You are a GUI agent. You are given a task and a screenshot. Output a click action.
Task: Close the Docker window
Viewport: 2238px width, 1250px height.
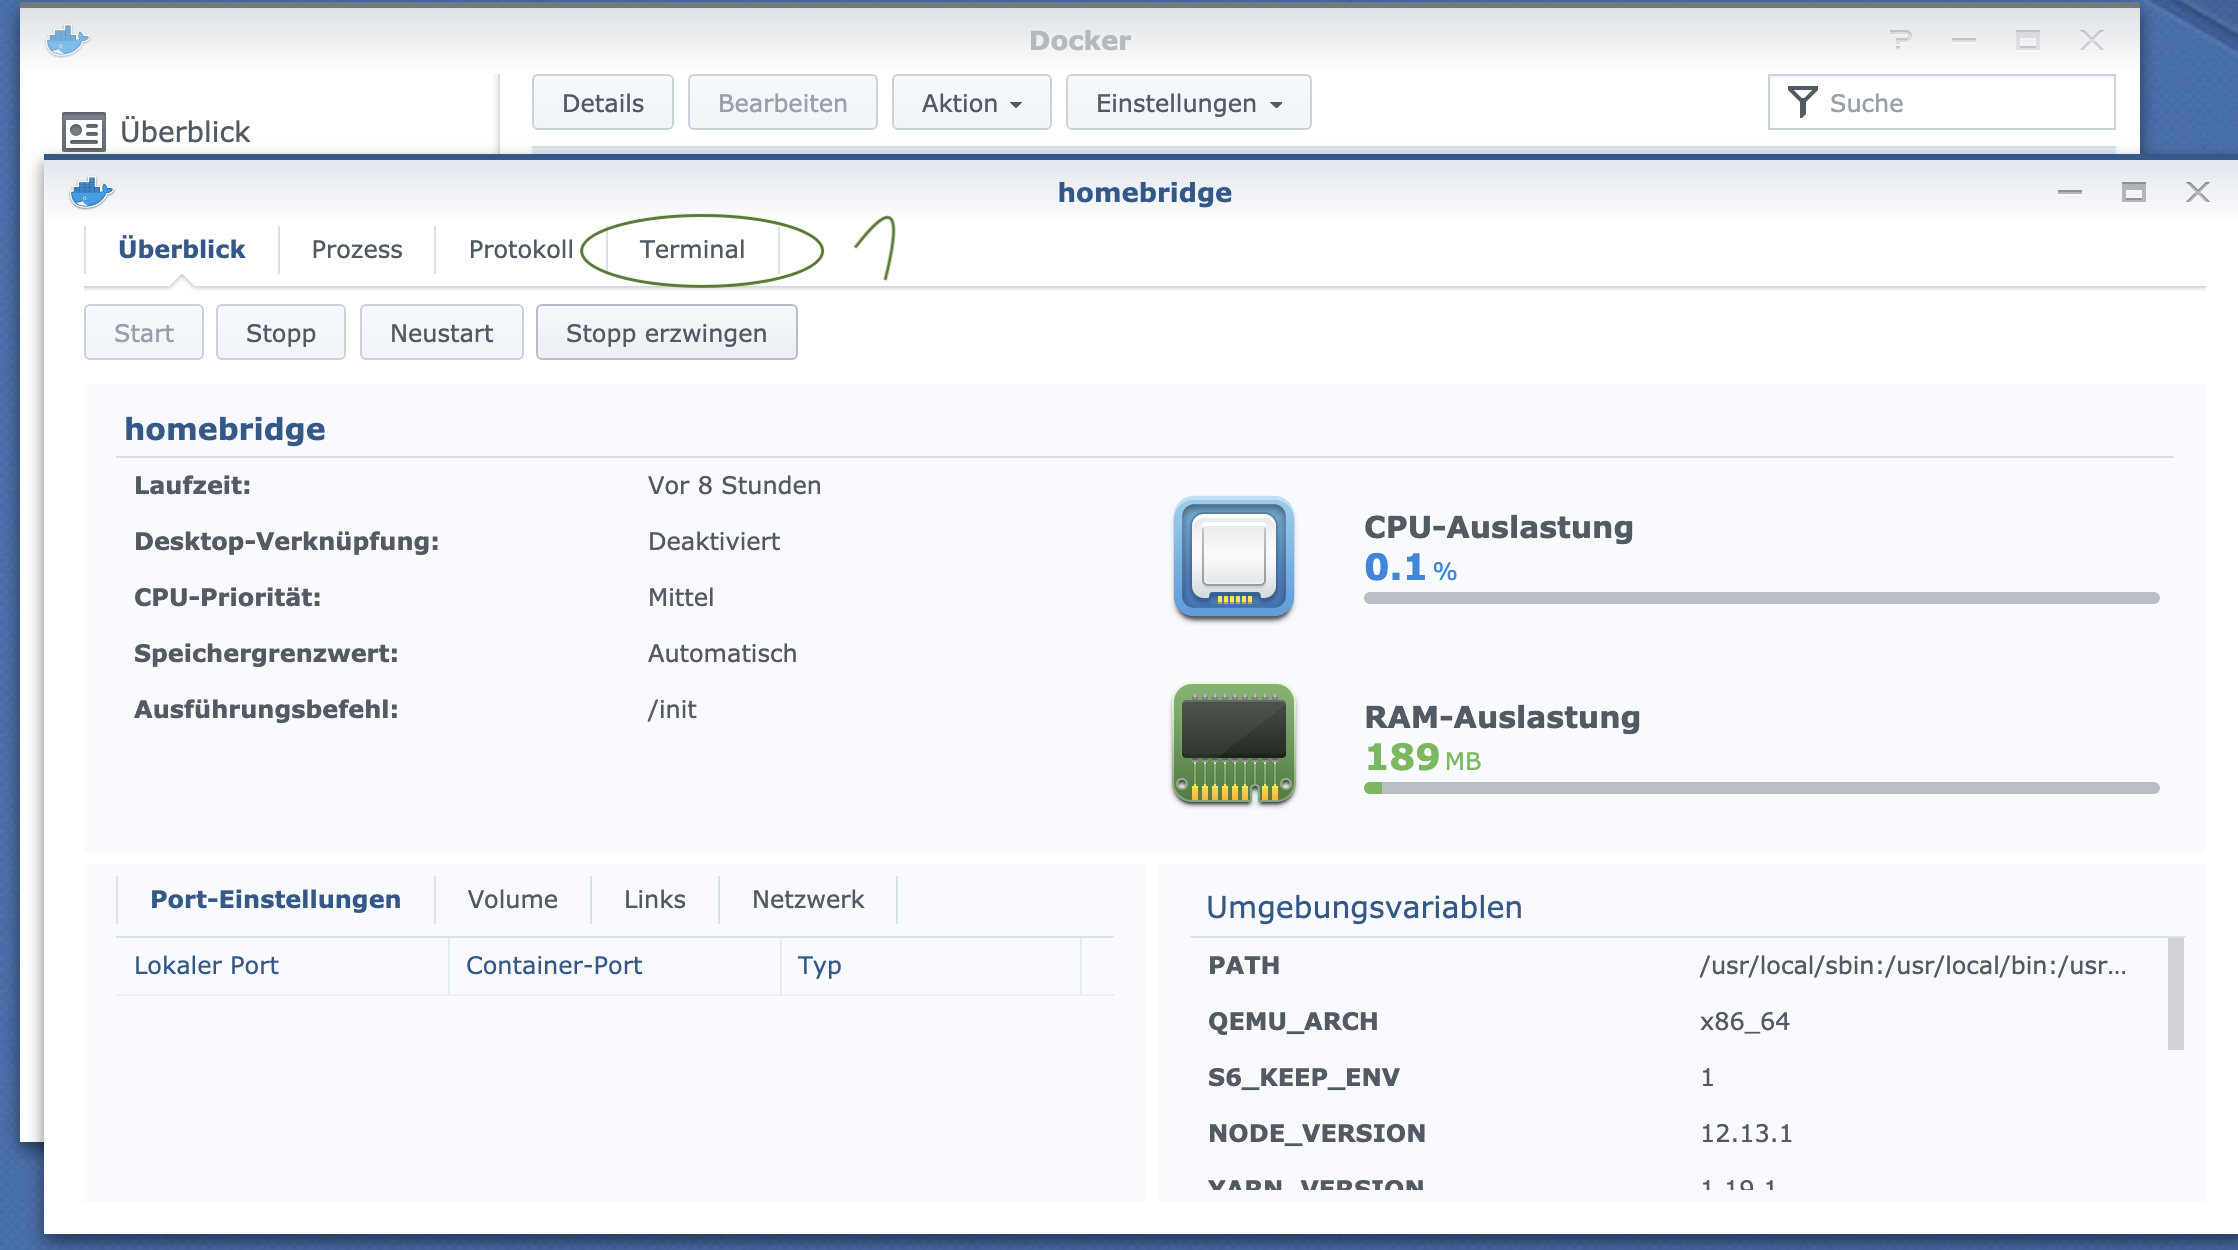tap(2092, 40)
